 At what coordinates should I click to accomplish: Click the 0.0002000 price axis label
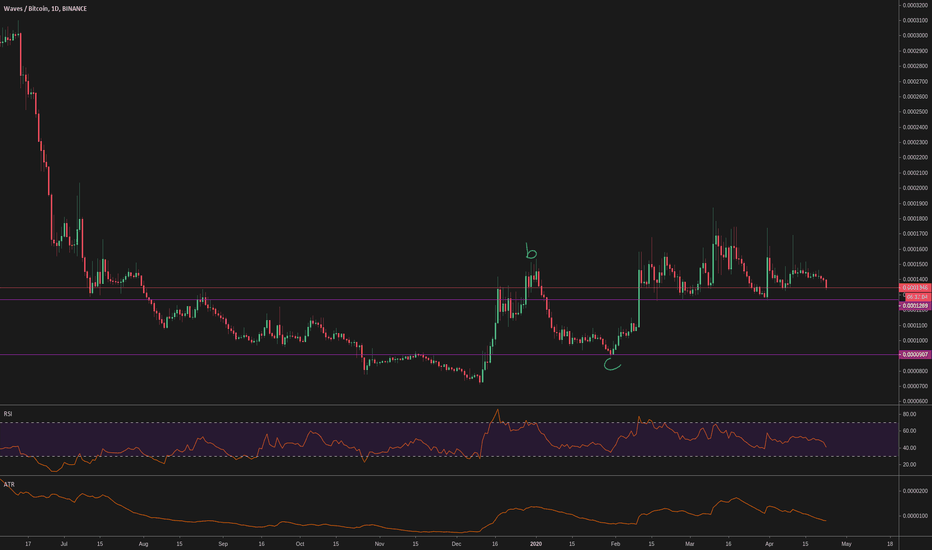tap(915, 188)
